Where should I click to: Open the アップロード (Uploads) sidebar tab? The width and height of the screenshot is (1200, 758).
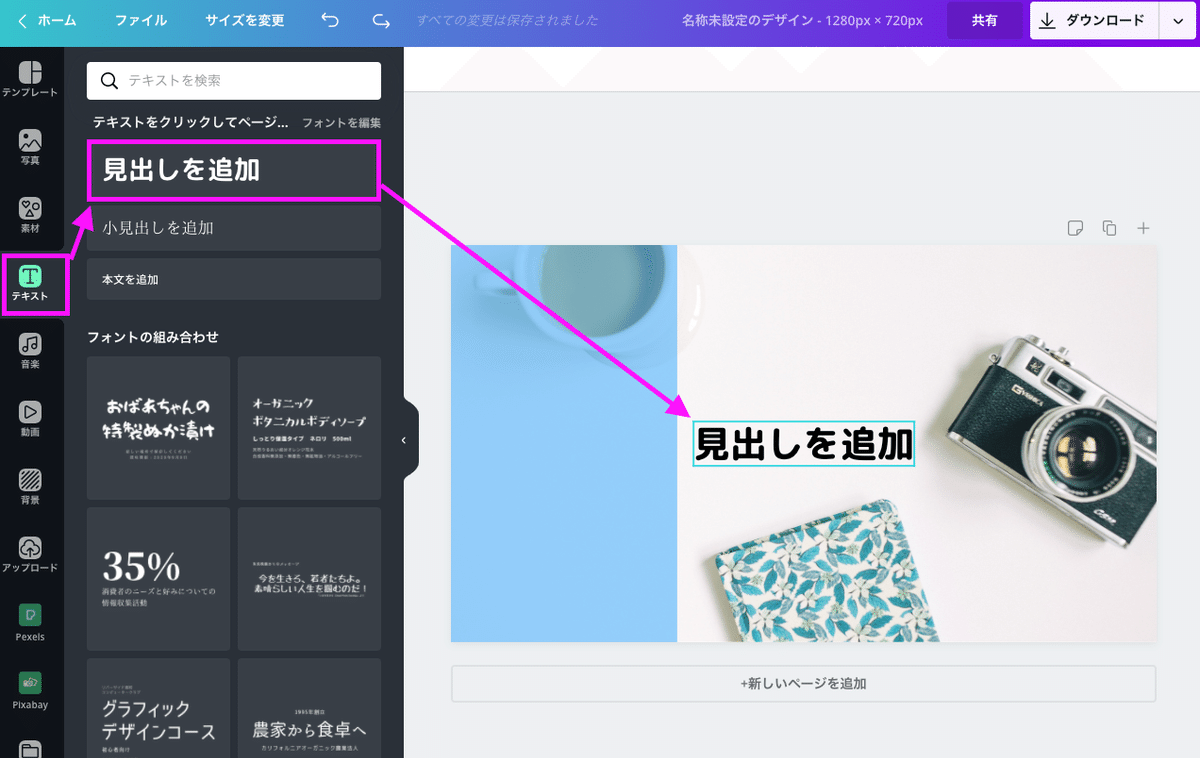pos(30,556)
